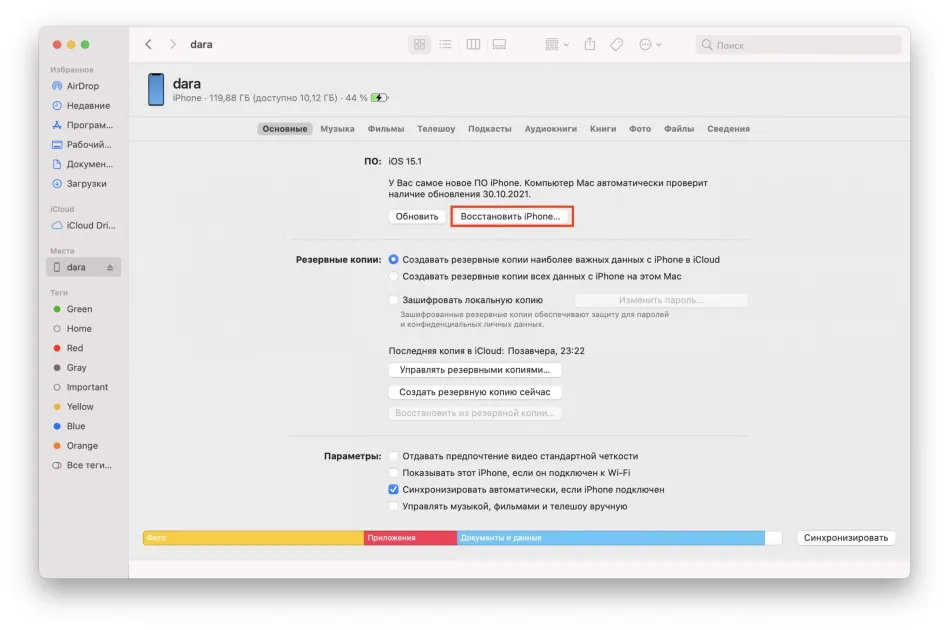Switch to the Сведения tab
The image size is (949, 630).
(728, 128)
